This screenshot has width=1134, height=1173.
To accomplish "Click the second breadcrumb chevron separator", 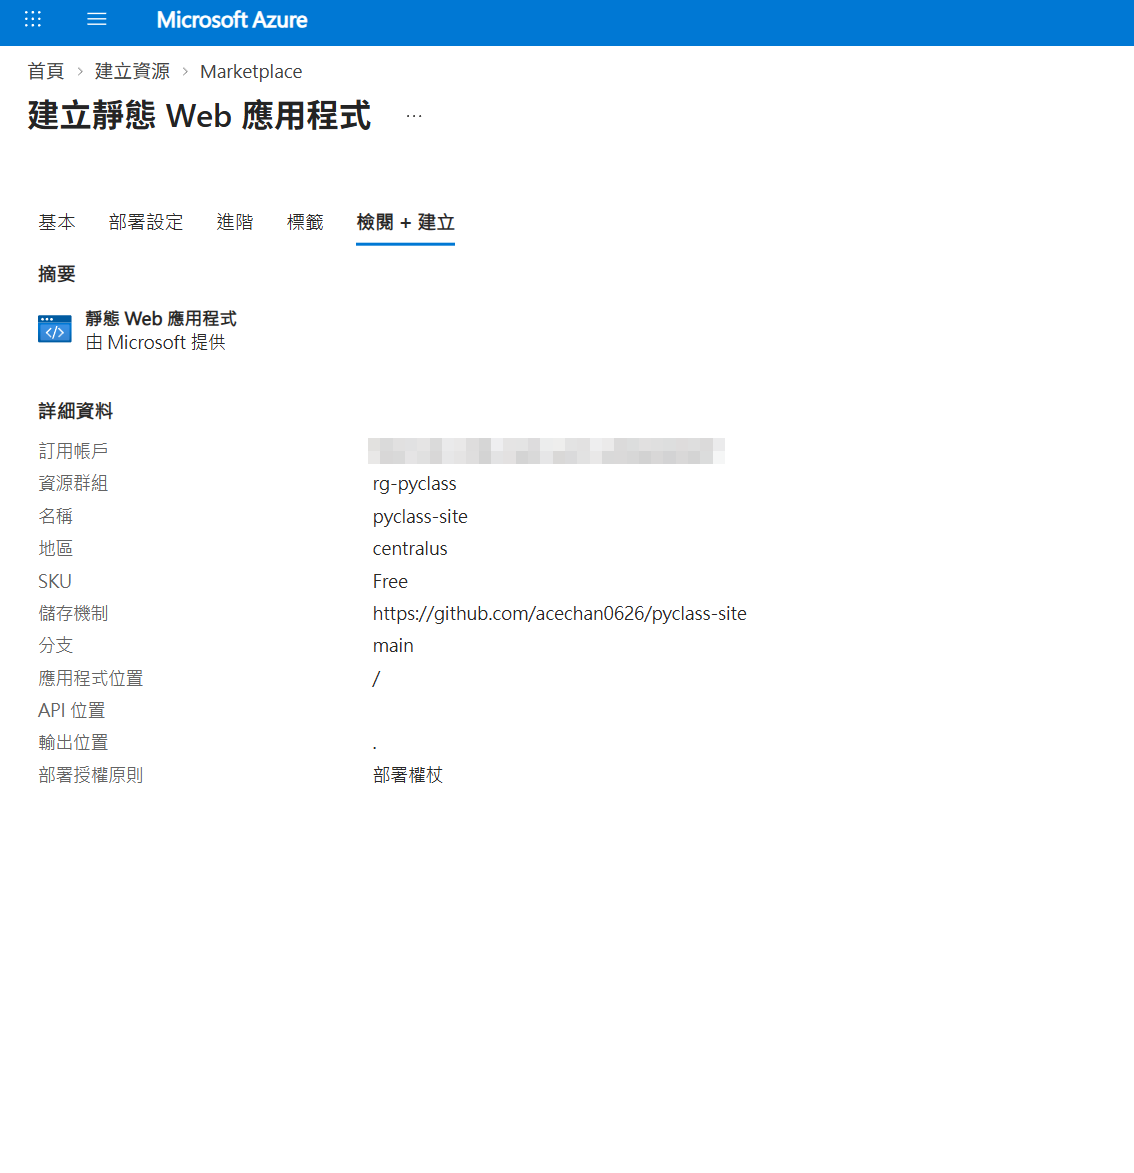I will click(x=185, y=72).
